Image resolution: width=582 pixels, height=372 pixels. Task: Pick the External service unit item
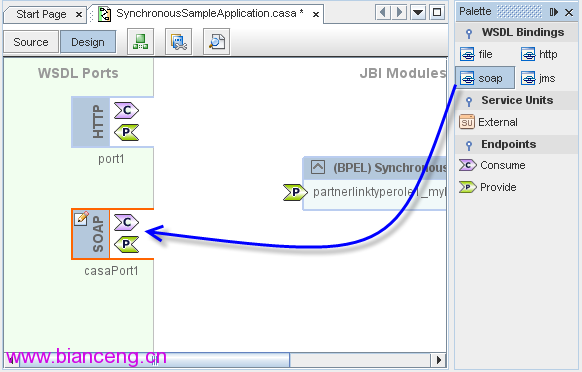point(488,122)
